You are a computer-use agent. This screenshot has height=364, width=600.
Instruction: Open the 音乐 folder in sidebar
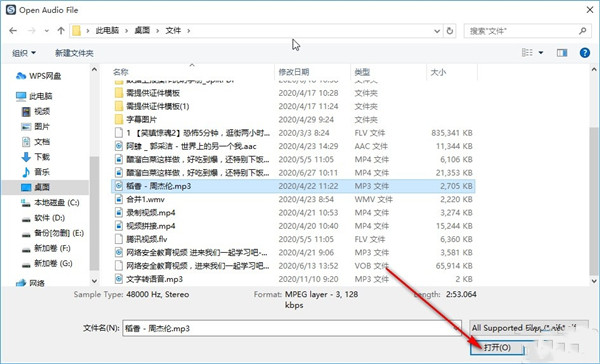pyautogui.click(x=36, y=172)
